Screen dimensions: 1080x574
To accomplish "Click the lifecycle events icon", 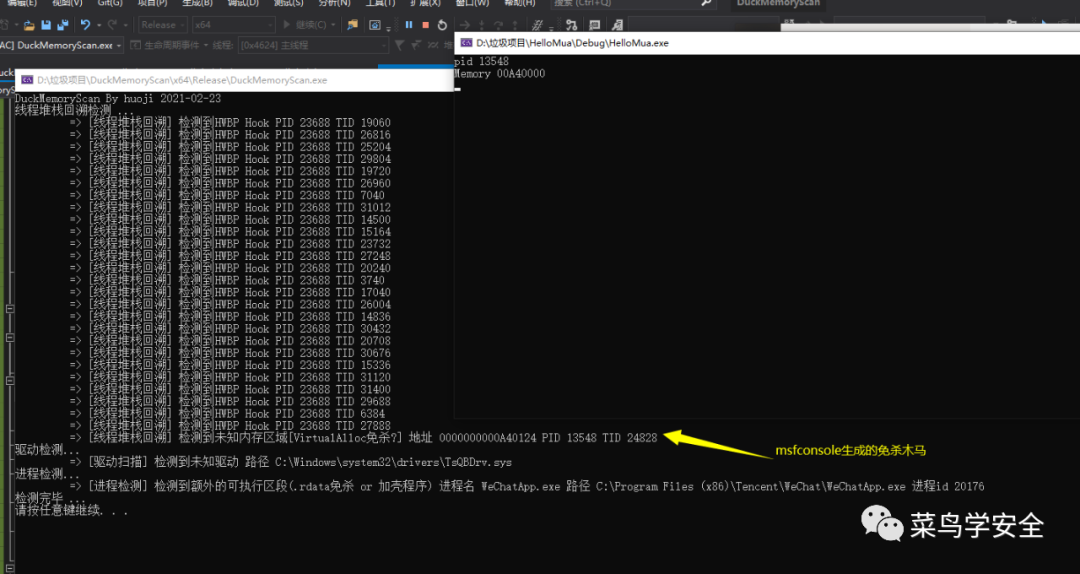I will 135,45.
